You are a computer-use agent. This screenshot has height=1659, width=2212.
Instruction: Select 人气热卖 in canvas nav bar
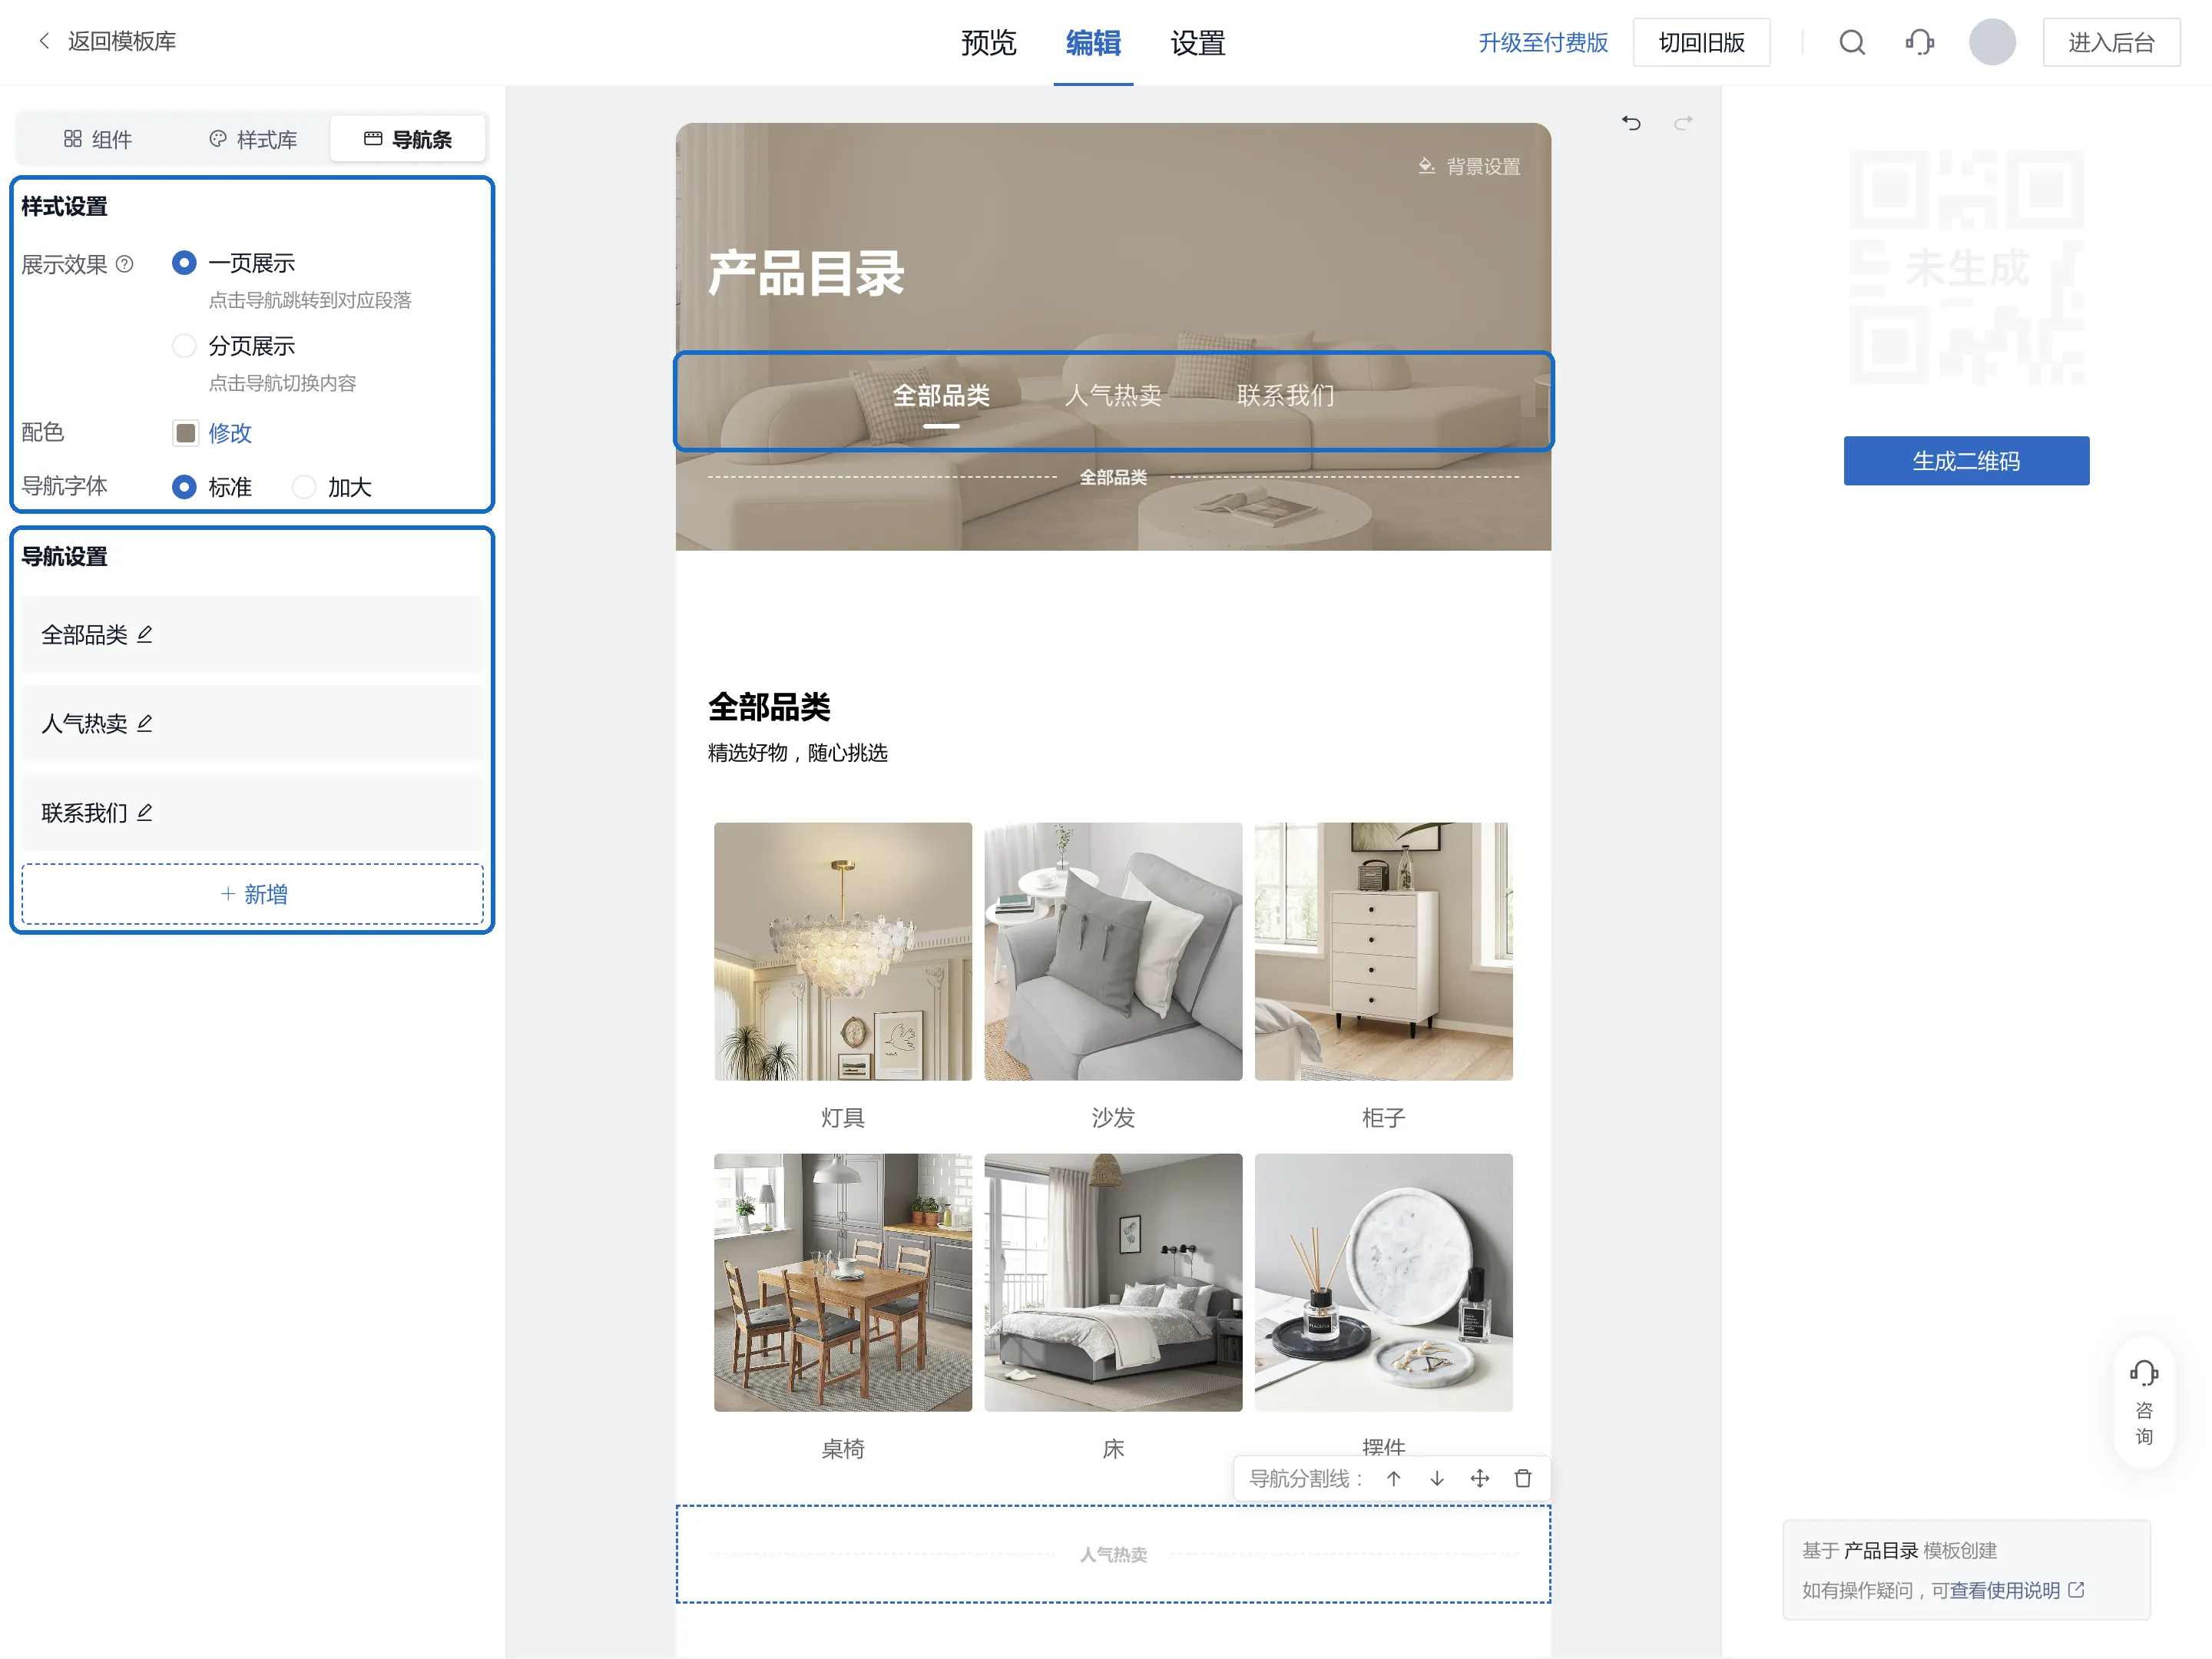tap(1113, 396)
